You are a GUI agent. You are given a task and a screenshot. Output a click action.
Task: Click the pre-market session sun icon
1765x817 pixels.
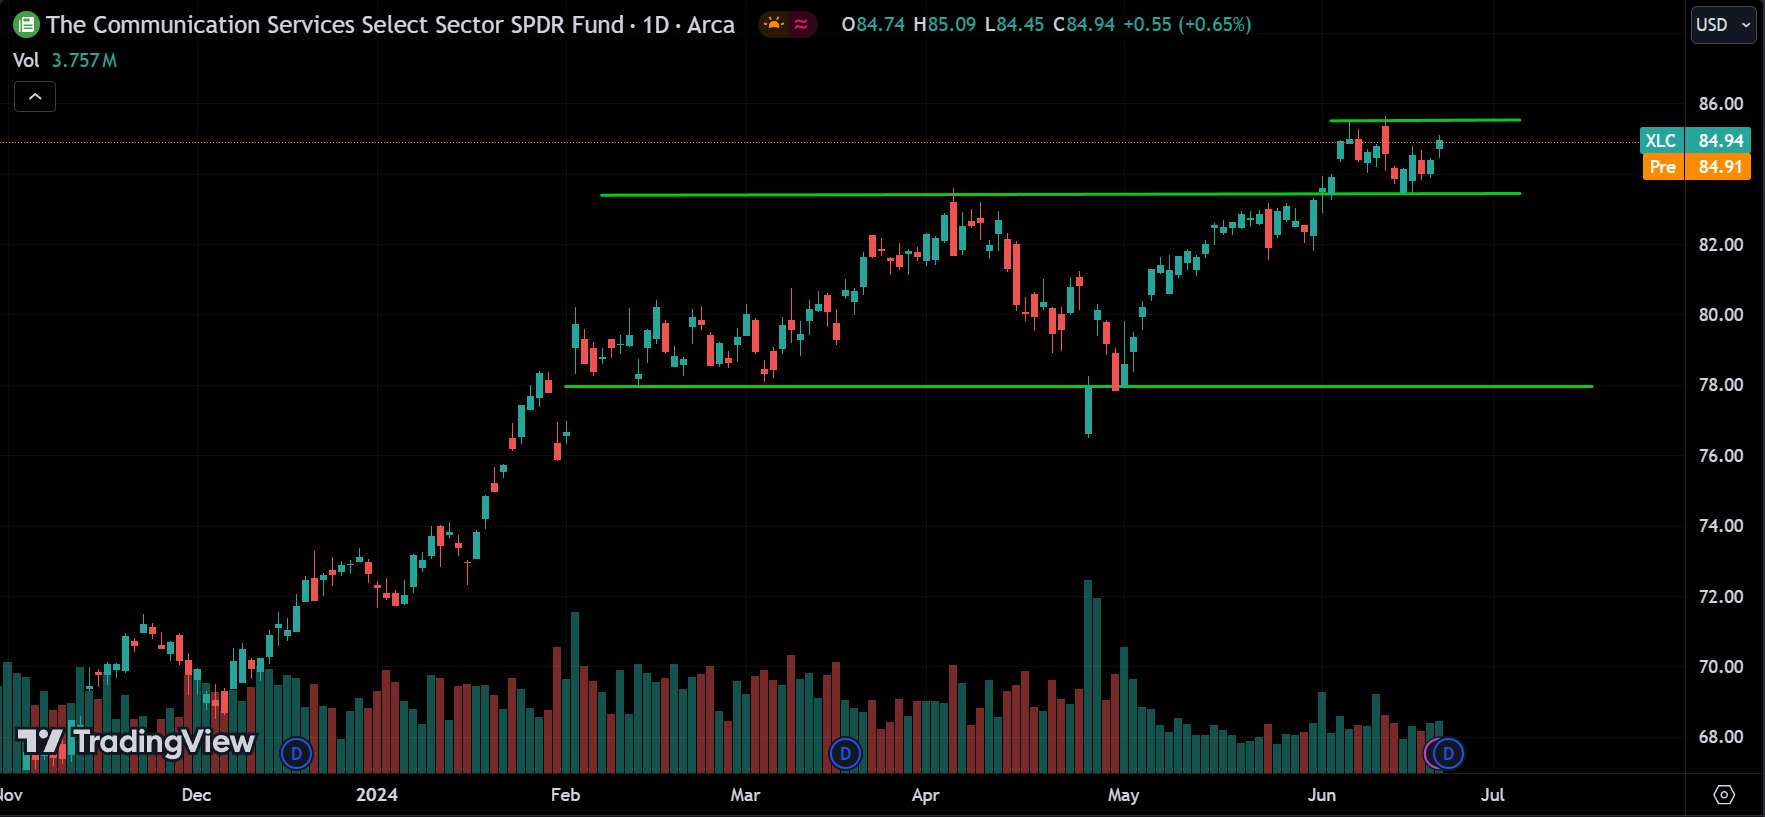(x=774, y=24)
